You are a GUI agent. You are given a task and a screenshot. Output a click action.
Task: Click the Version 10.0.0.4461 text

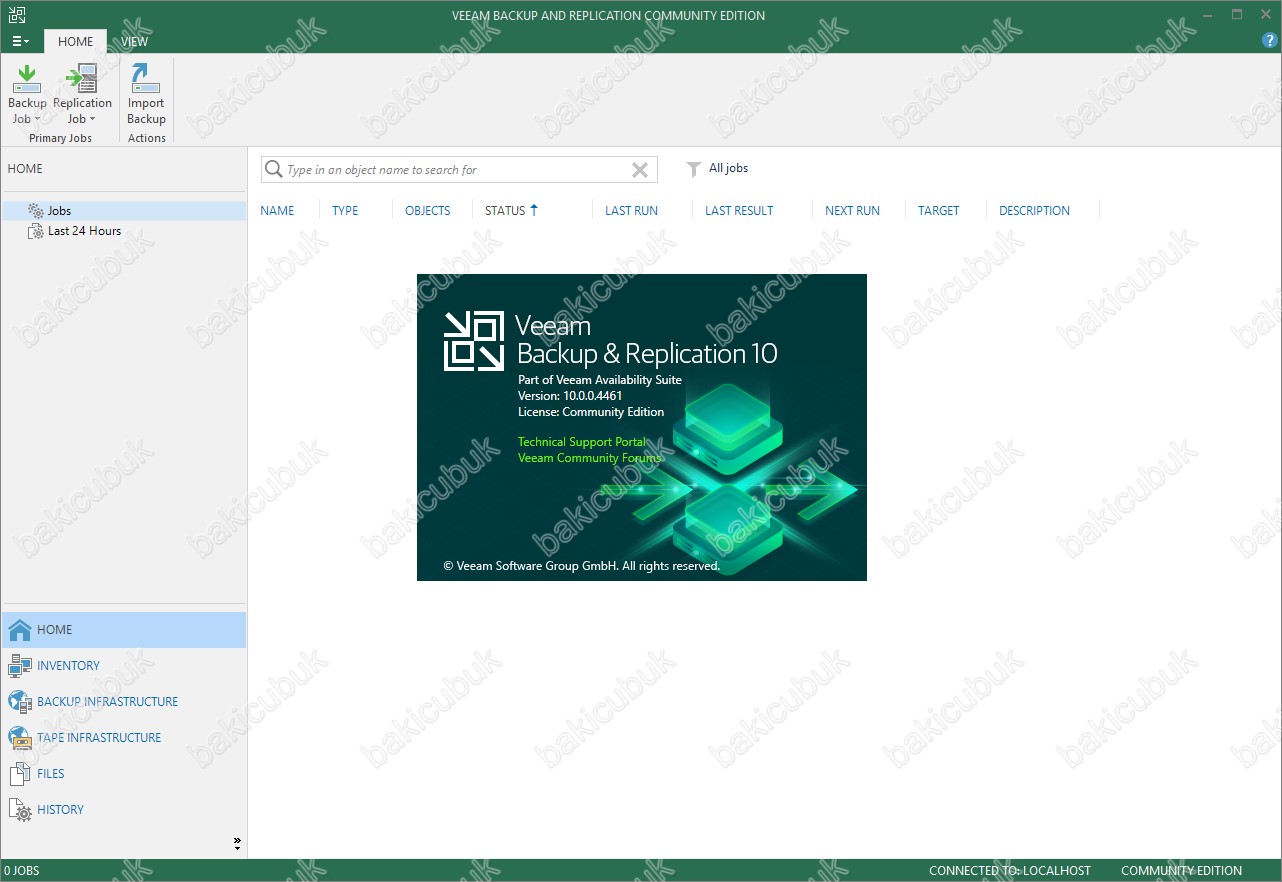click(570, 396)
